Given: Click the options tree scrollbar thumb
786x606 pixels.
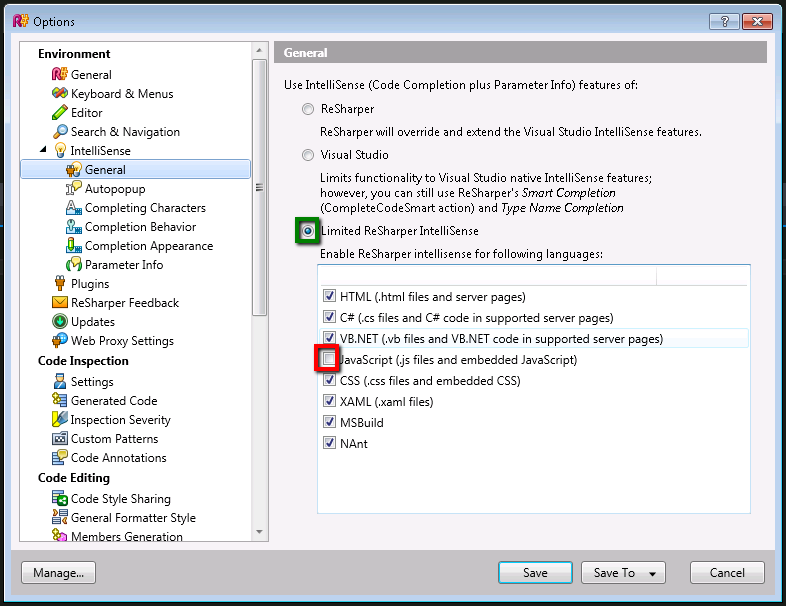Looking at the screenshot, I should pos(259,187).
